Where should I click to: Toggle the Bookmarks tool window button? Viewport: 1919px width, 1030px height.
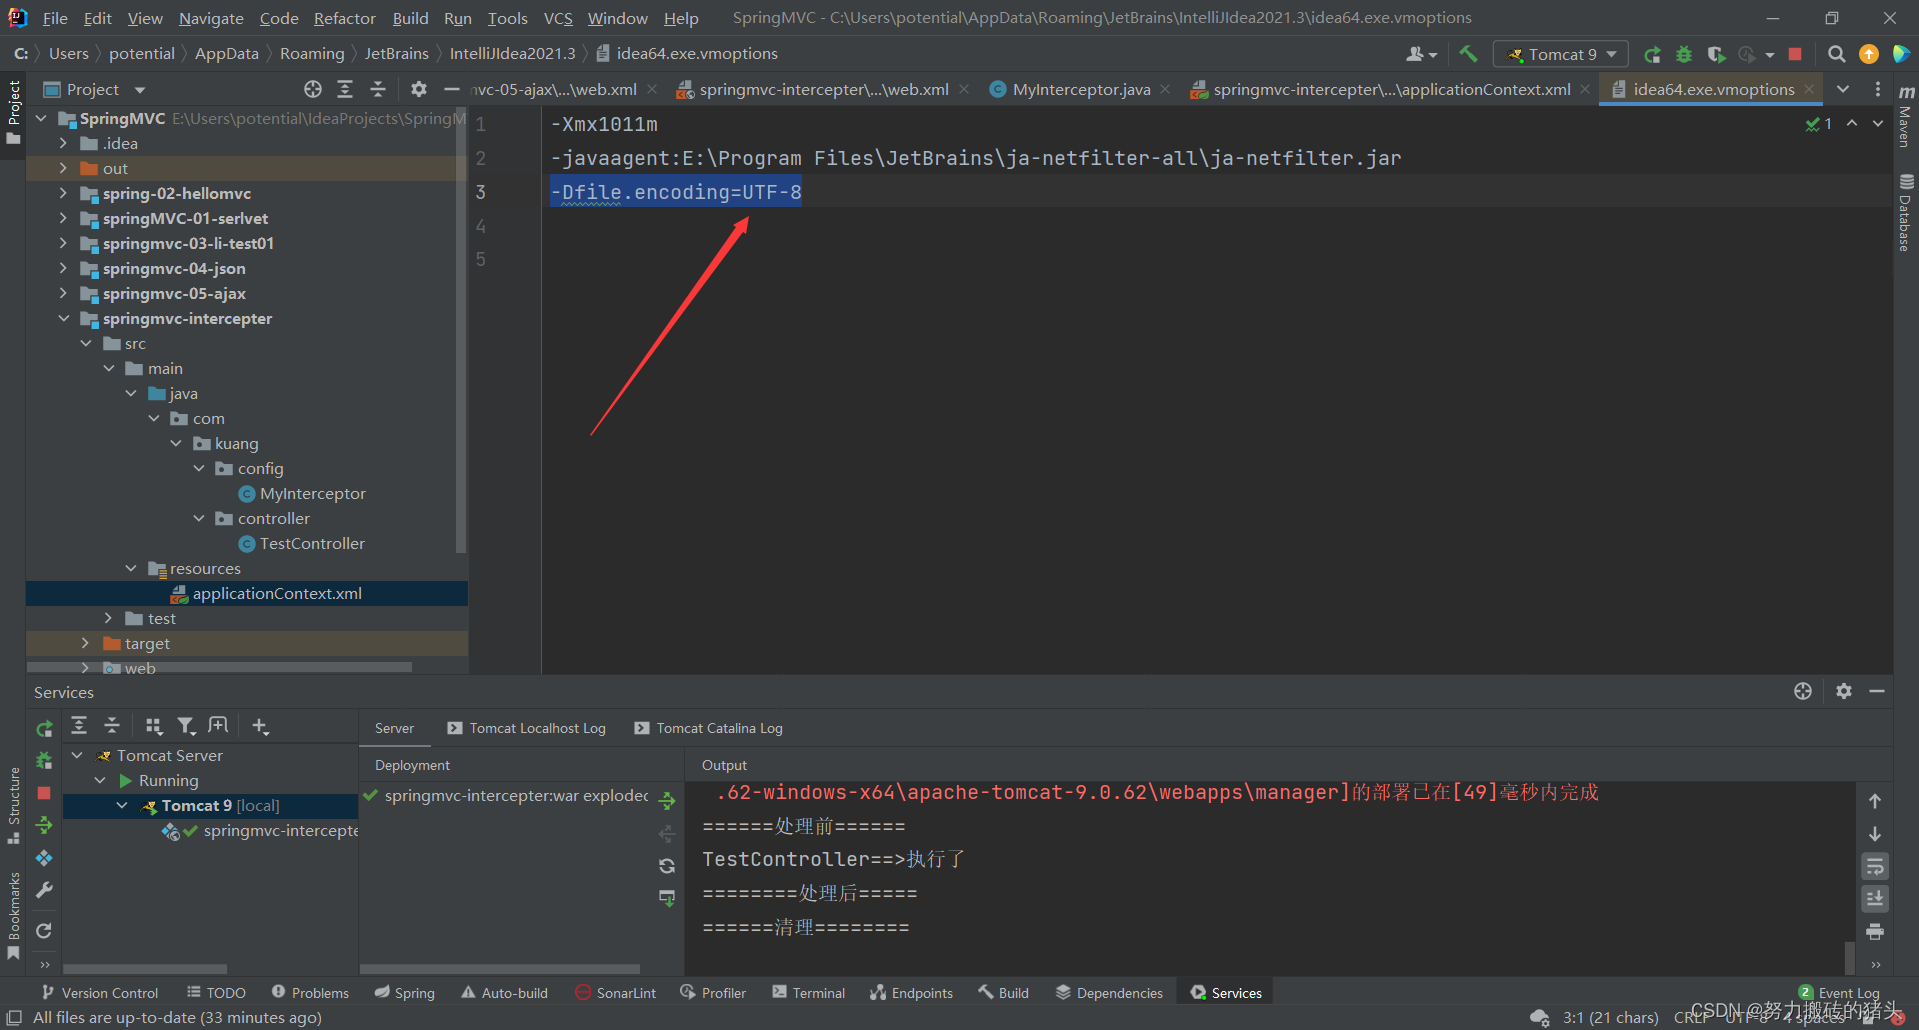coord(13,915)
